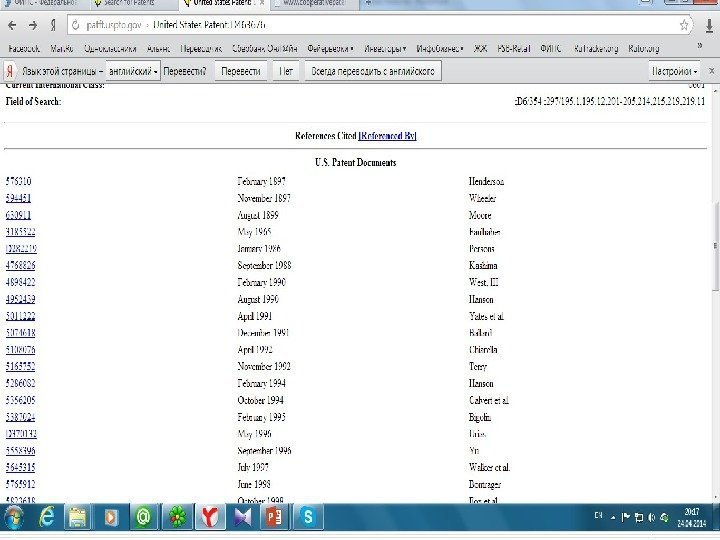
Task: Go back with the browser back arrow
Action: (x=12, y=25)
